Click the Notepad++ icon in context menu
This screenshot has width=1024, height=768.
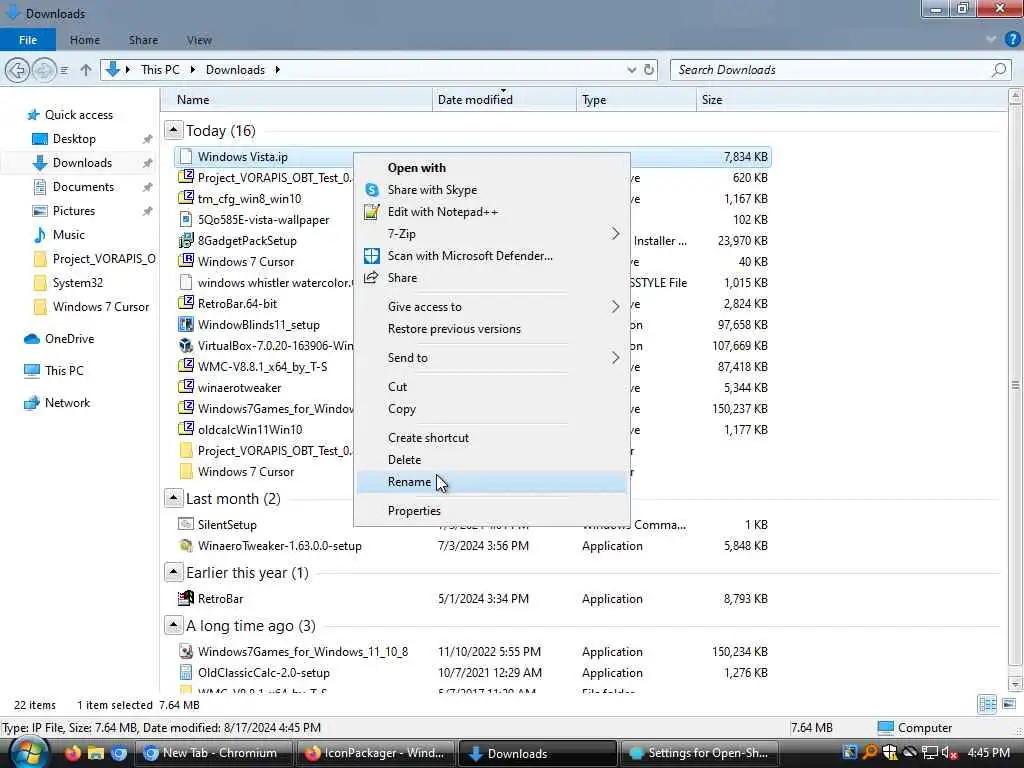coord(372,212)
